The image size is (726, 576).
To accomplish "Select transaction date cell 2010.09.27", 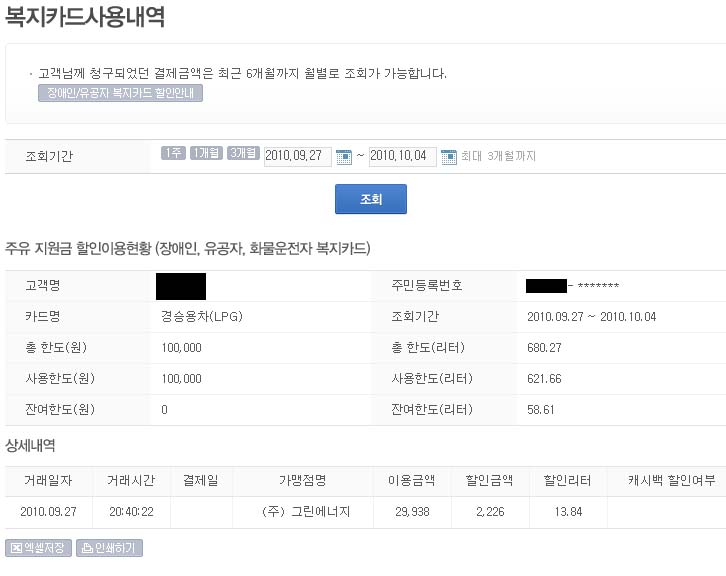I will coord(48,512).
